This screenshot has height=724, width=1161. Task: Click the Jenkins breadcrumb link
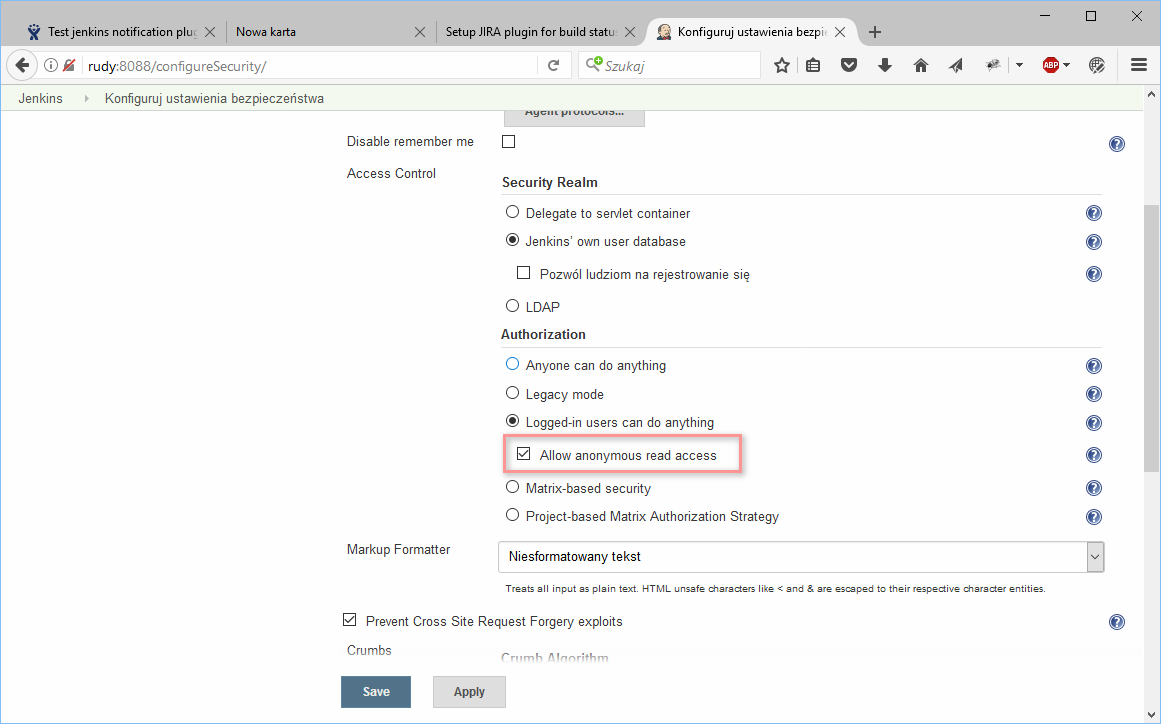click(40, 98)
